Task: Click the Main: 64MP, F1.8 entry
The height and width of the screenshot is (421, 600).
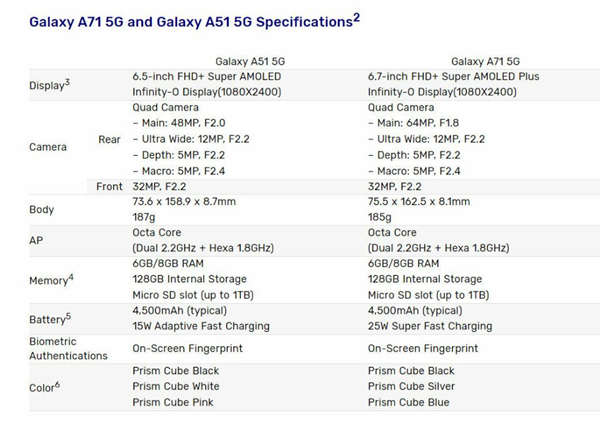Action: click(x=413, y=123)
